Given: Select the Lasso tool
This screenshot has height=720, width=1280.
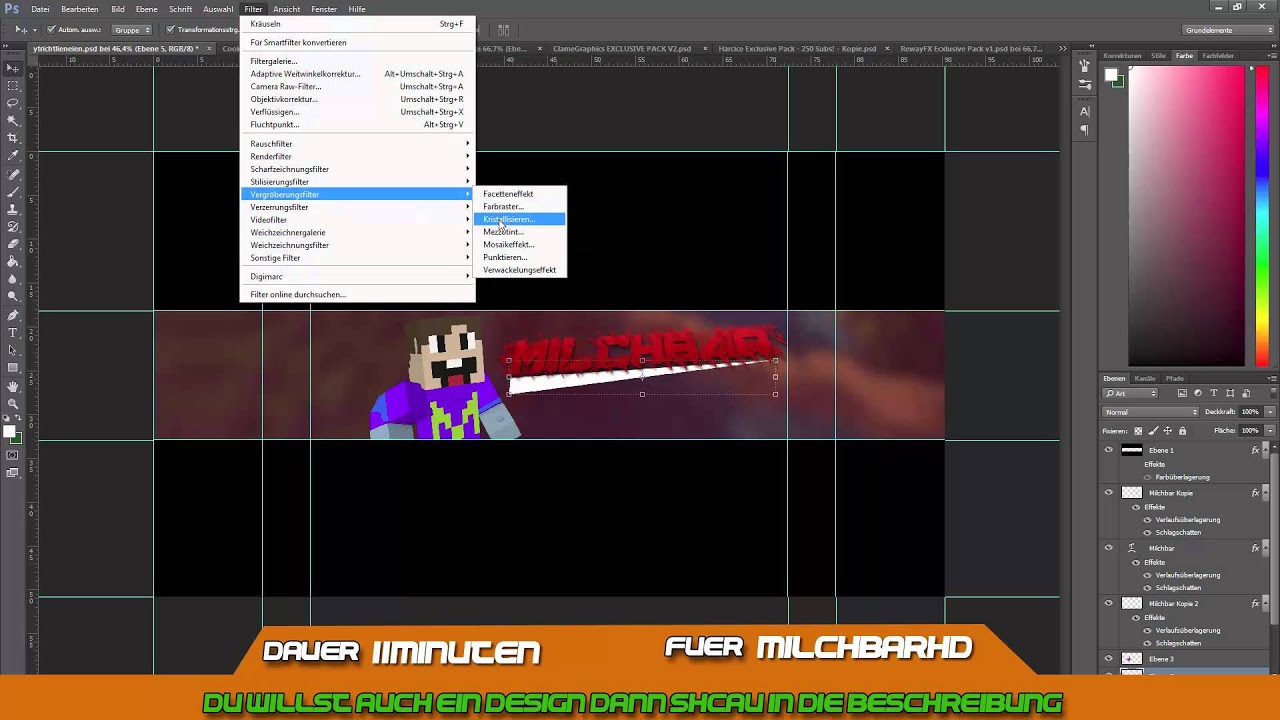Looking at the screenshot, I should (x=12, y=103).
